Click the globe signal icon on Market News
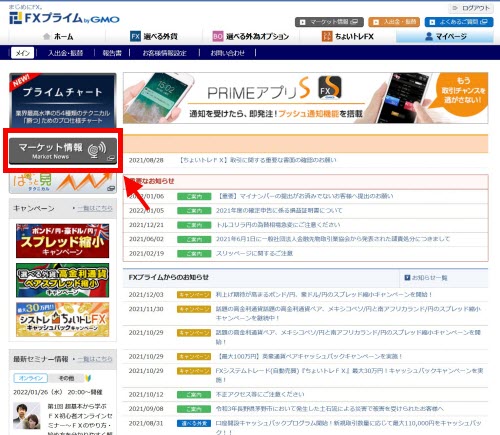 coord(97,149)
